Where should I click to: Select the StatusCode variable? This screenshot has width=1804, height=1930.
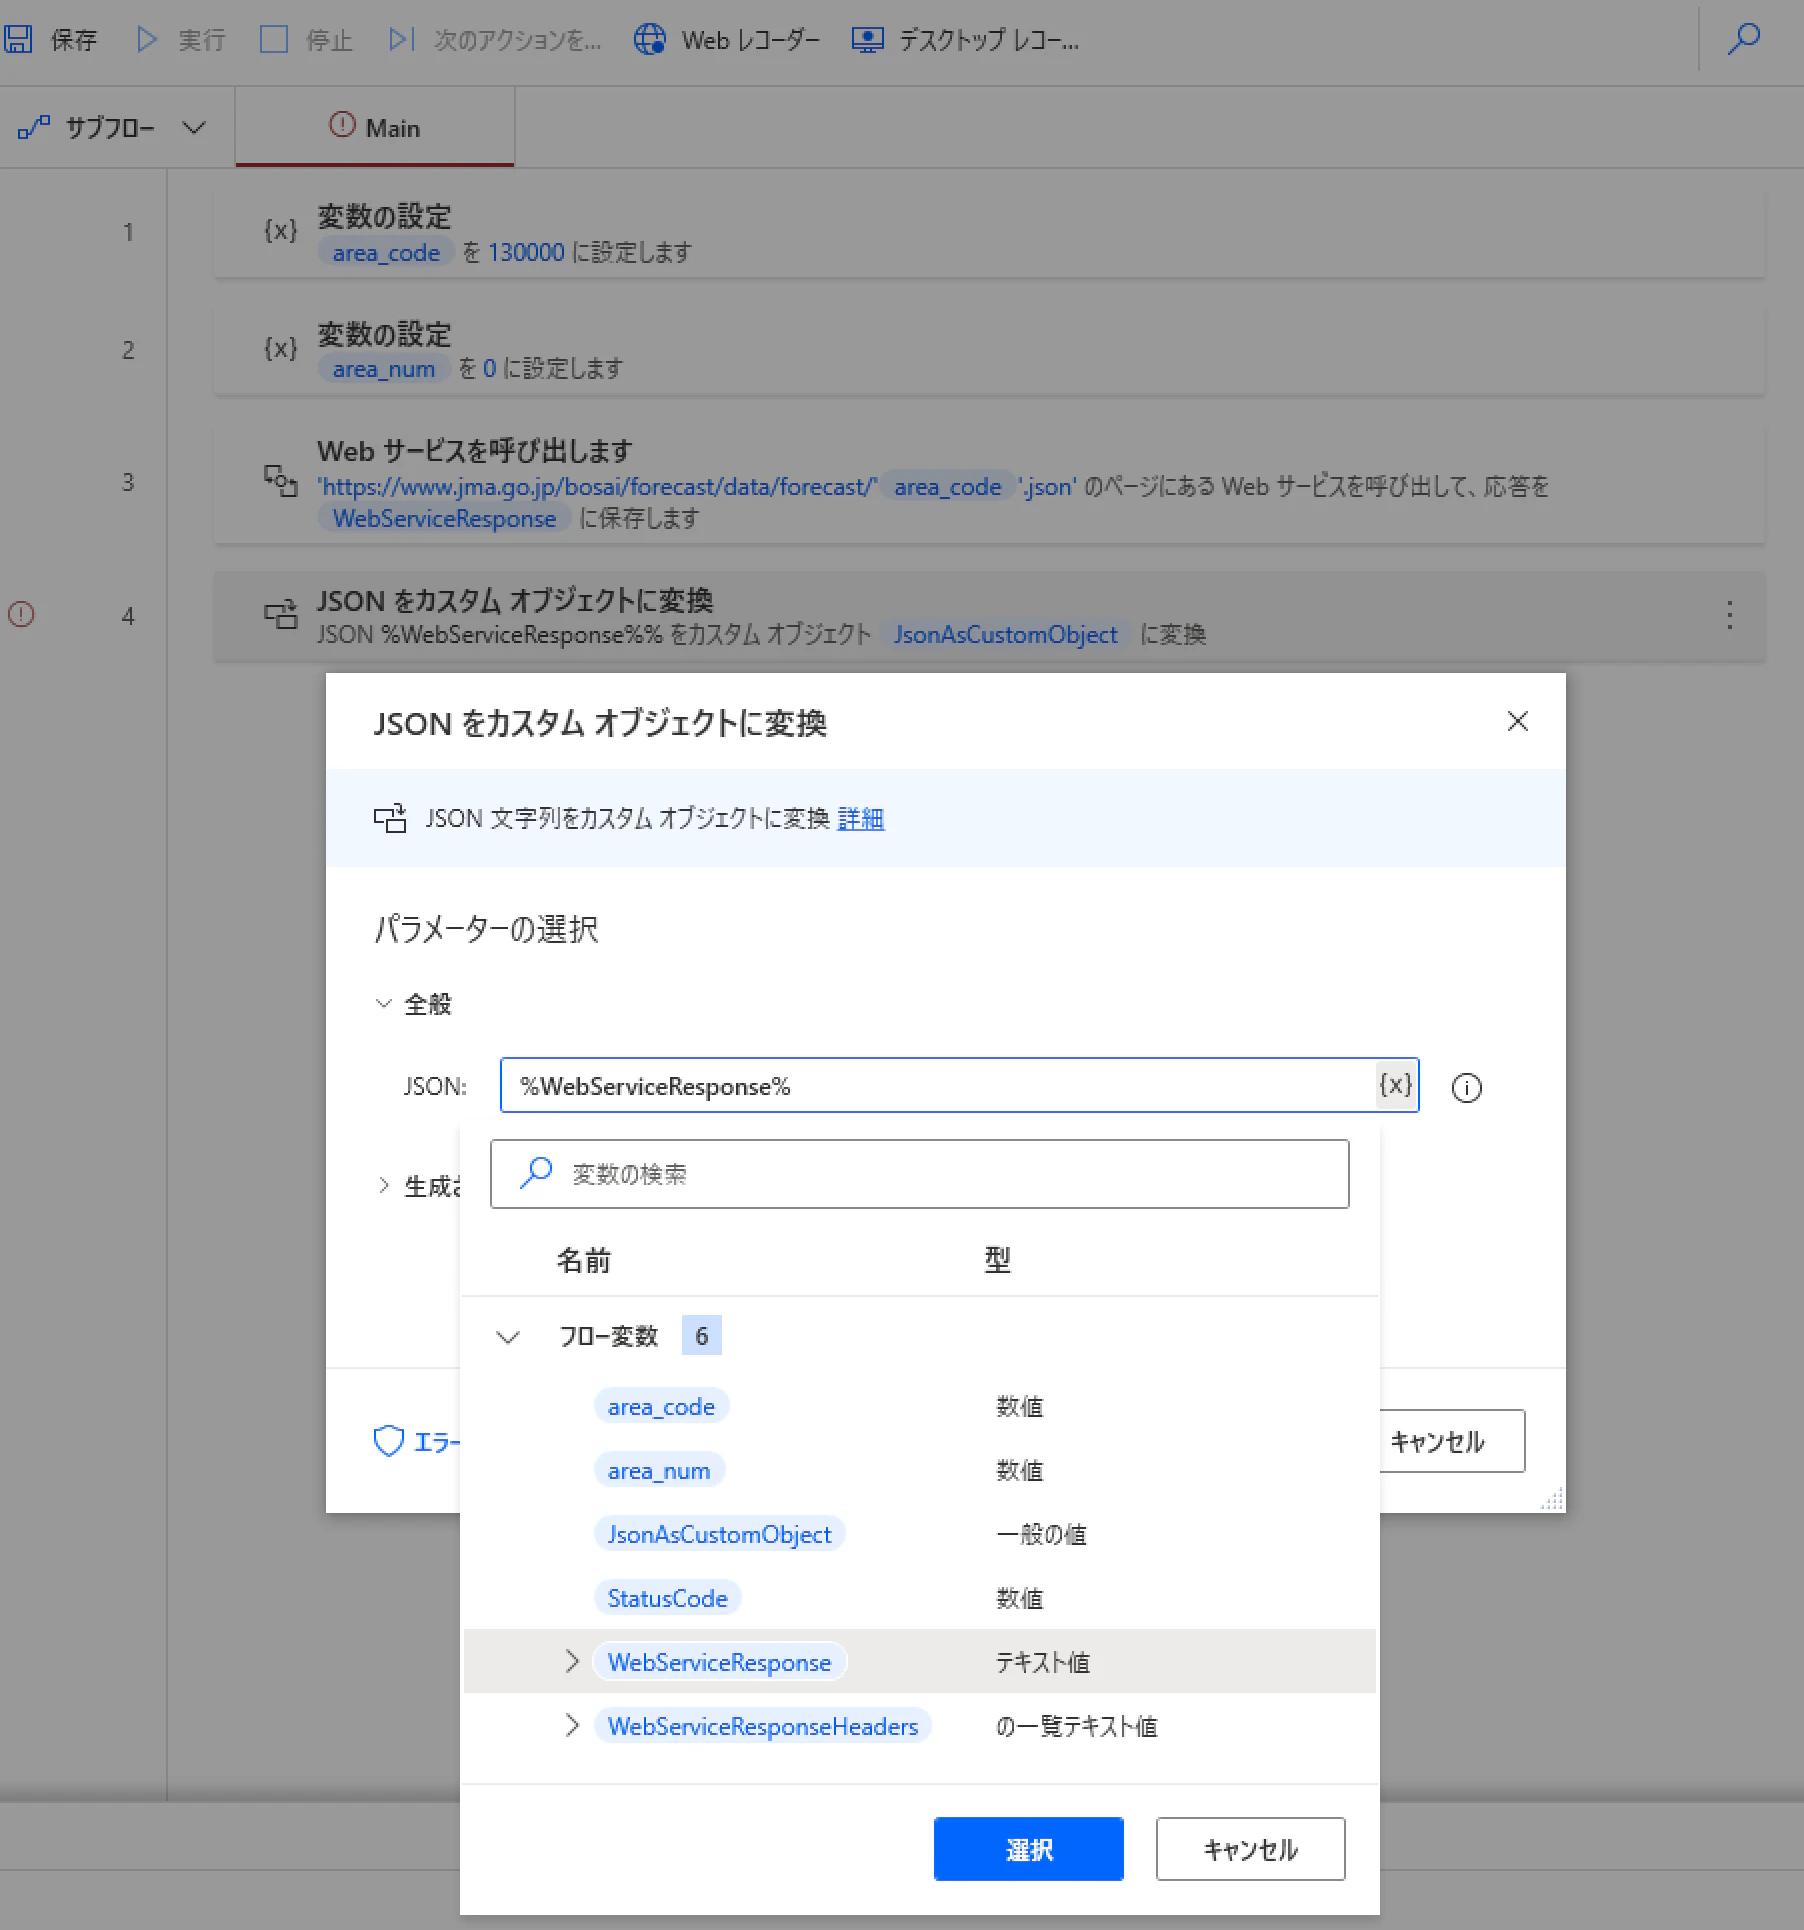667,1599
